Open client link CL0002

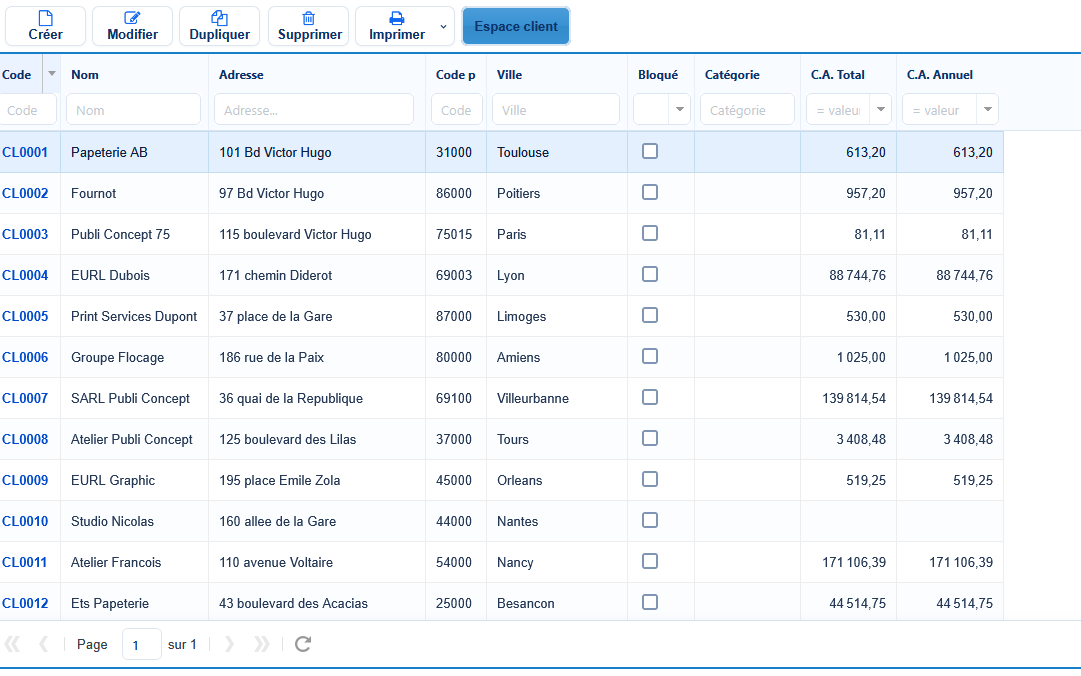[x=25, y=194]
